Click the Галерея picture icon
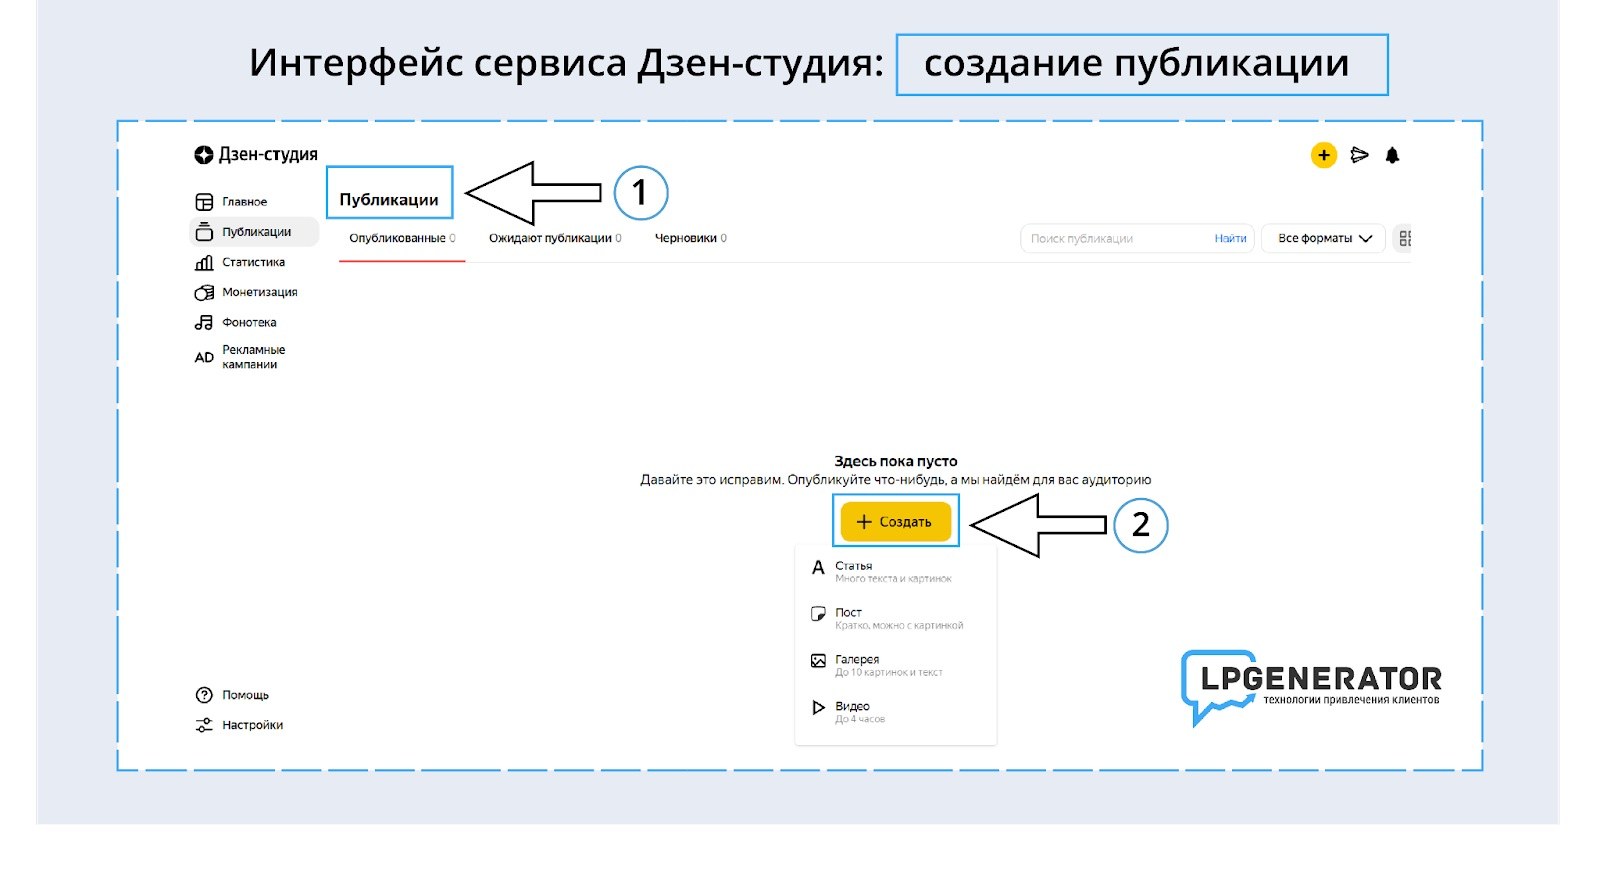1600x888 pixels. tap(818, 661)
